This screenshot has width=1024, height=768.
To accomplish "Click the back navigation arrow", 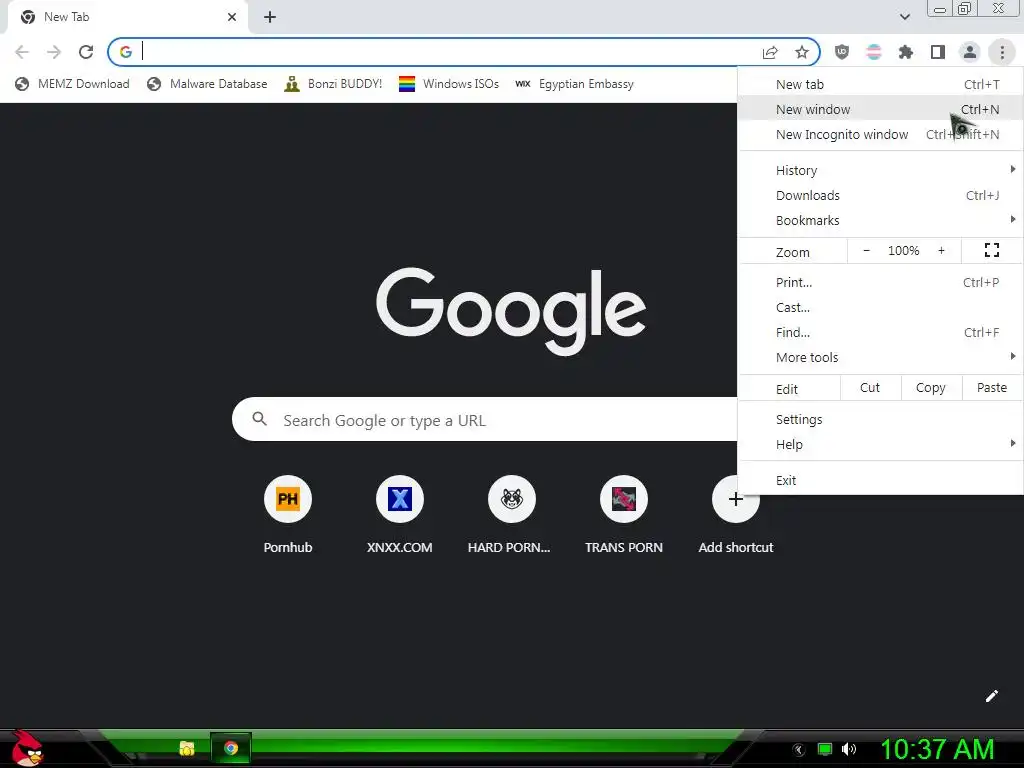I will 22,52.
